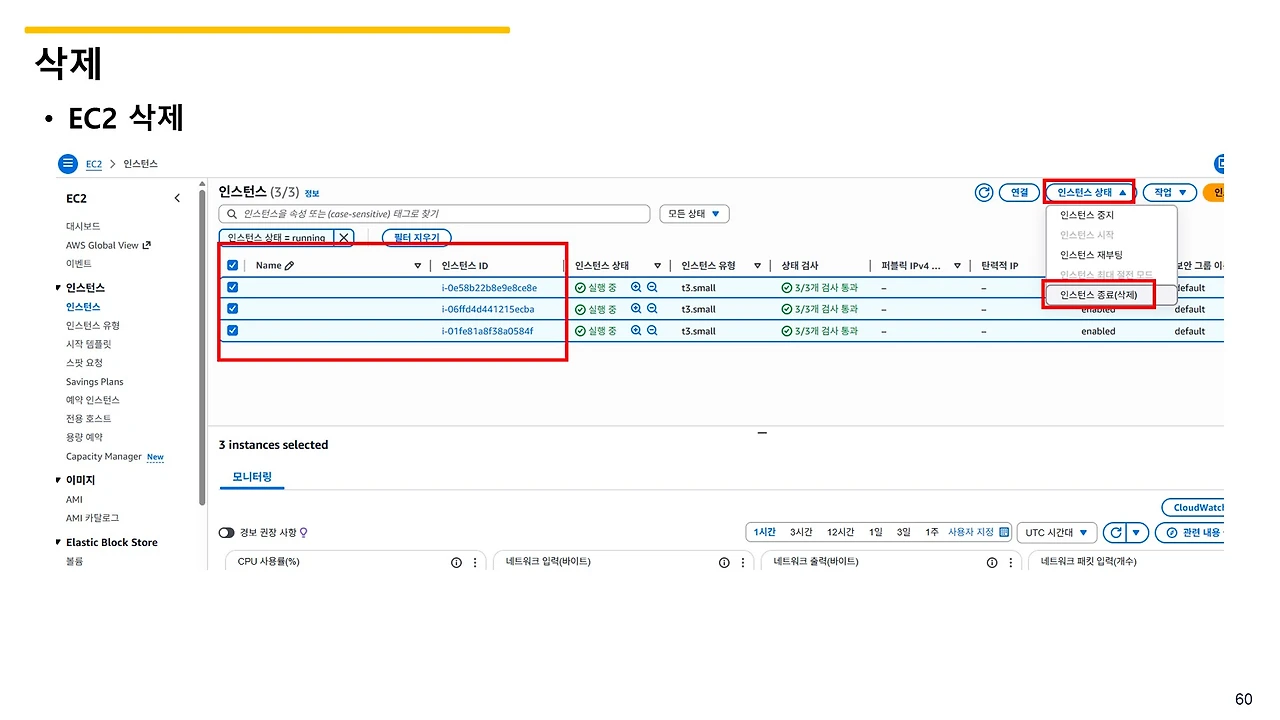Uncheck the row for instance i-0e58b22b8e9e8ce8e
The height and width of the screenshot is (720, 1280).
click(233, 288)
